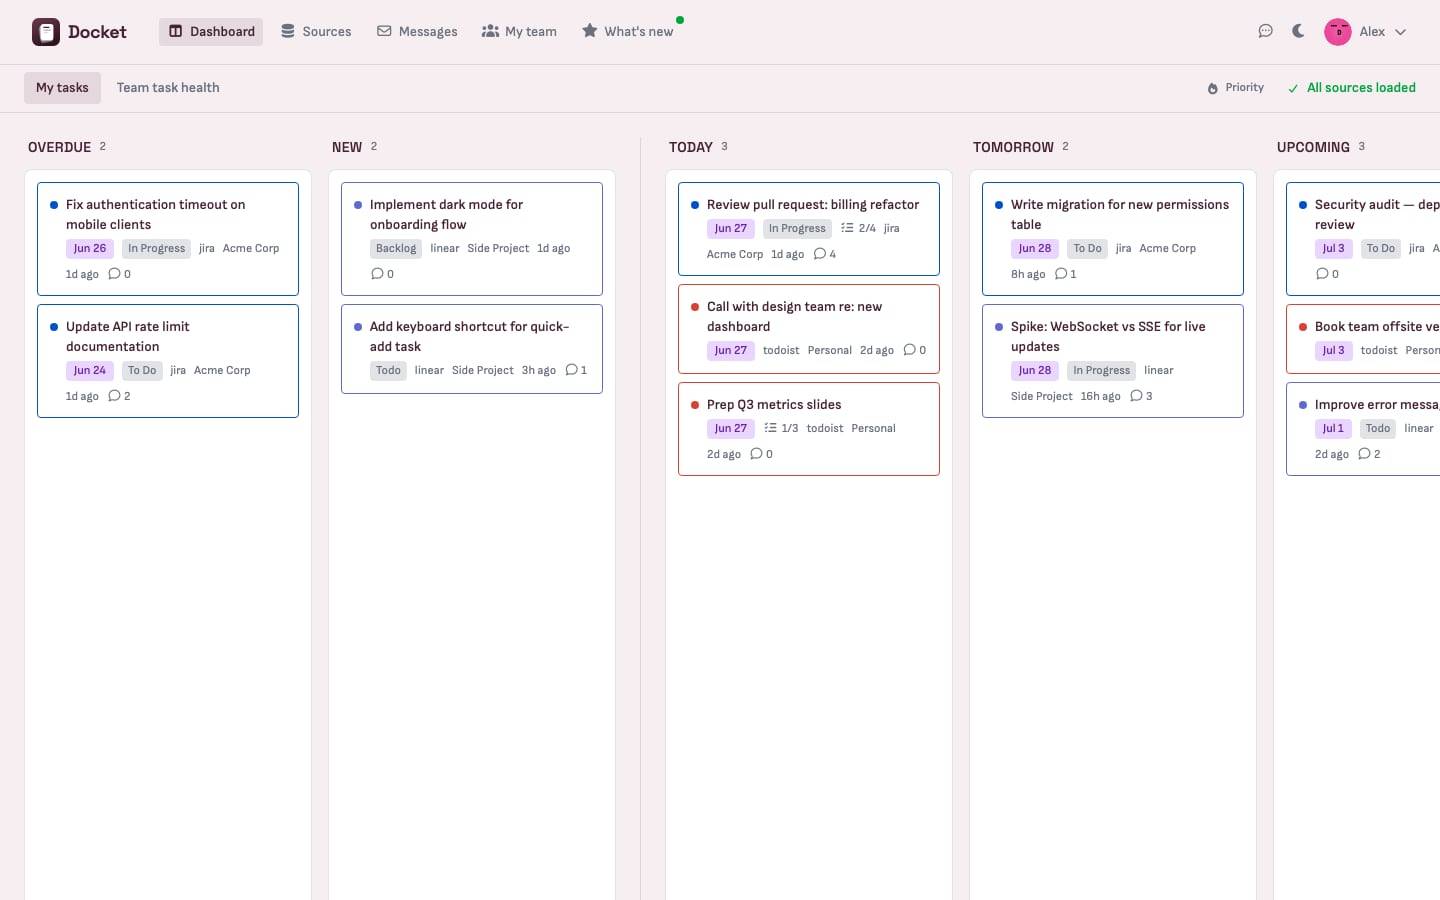
Task: Open Messages from the top nav
Action: (417, 32)
